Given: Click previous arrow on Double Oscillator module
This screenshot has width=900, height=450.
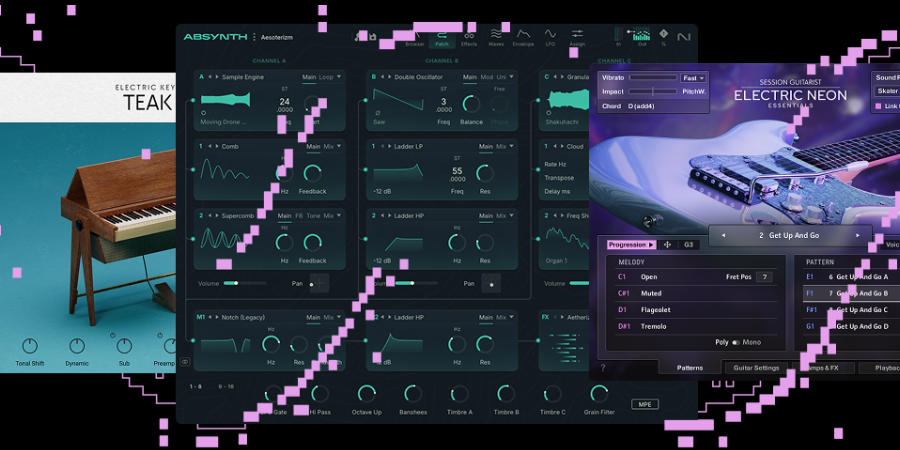Looking at the screenshot, I should (x=382, y=77).
